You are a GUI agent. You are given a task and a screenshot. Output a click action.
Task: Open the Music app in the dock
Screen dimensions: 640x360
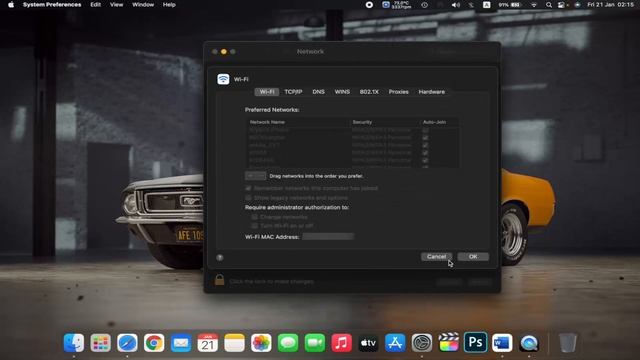pyautogui.click(x=342, y=343)
